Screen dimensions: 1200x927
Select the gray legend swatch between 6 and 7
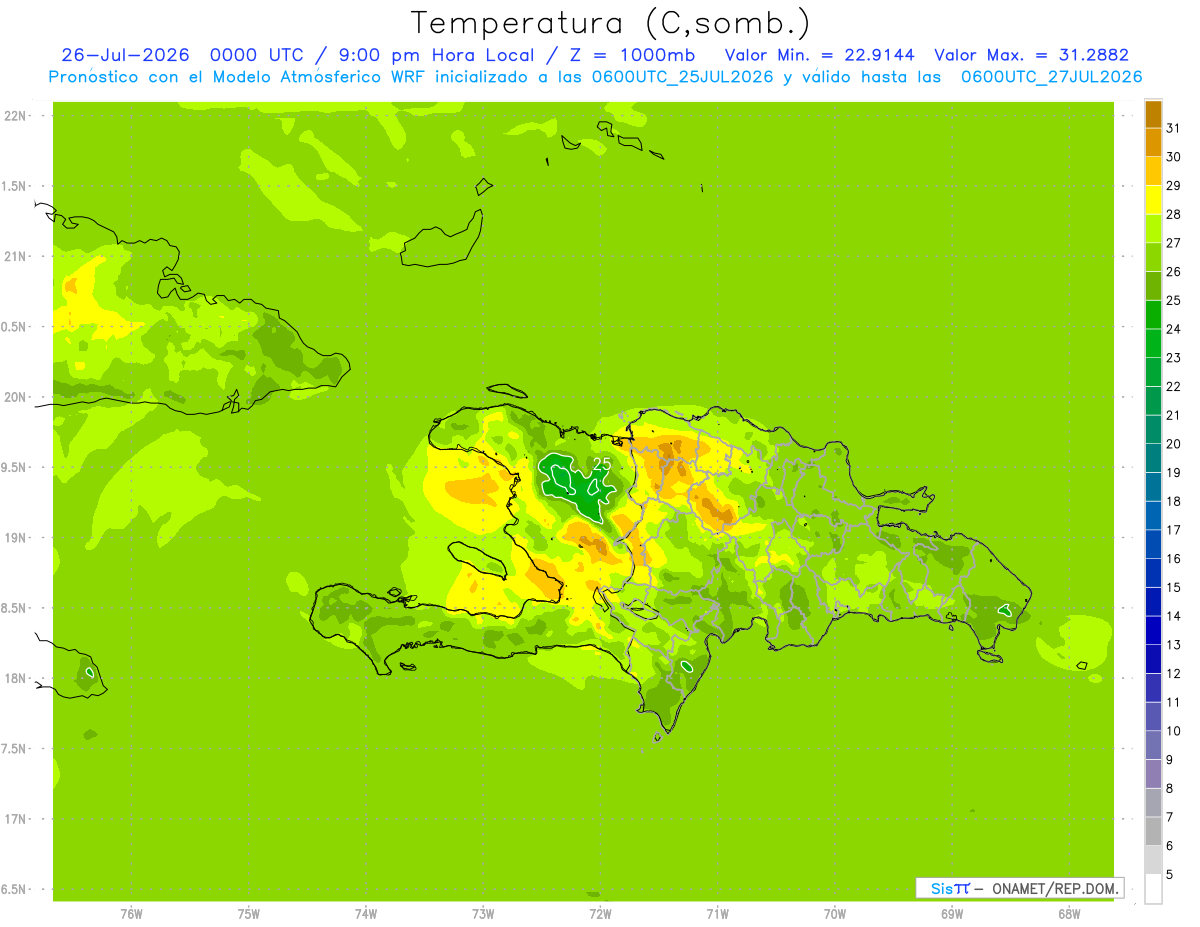1153,831
